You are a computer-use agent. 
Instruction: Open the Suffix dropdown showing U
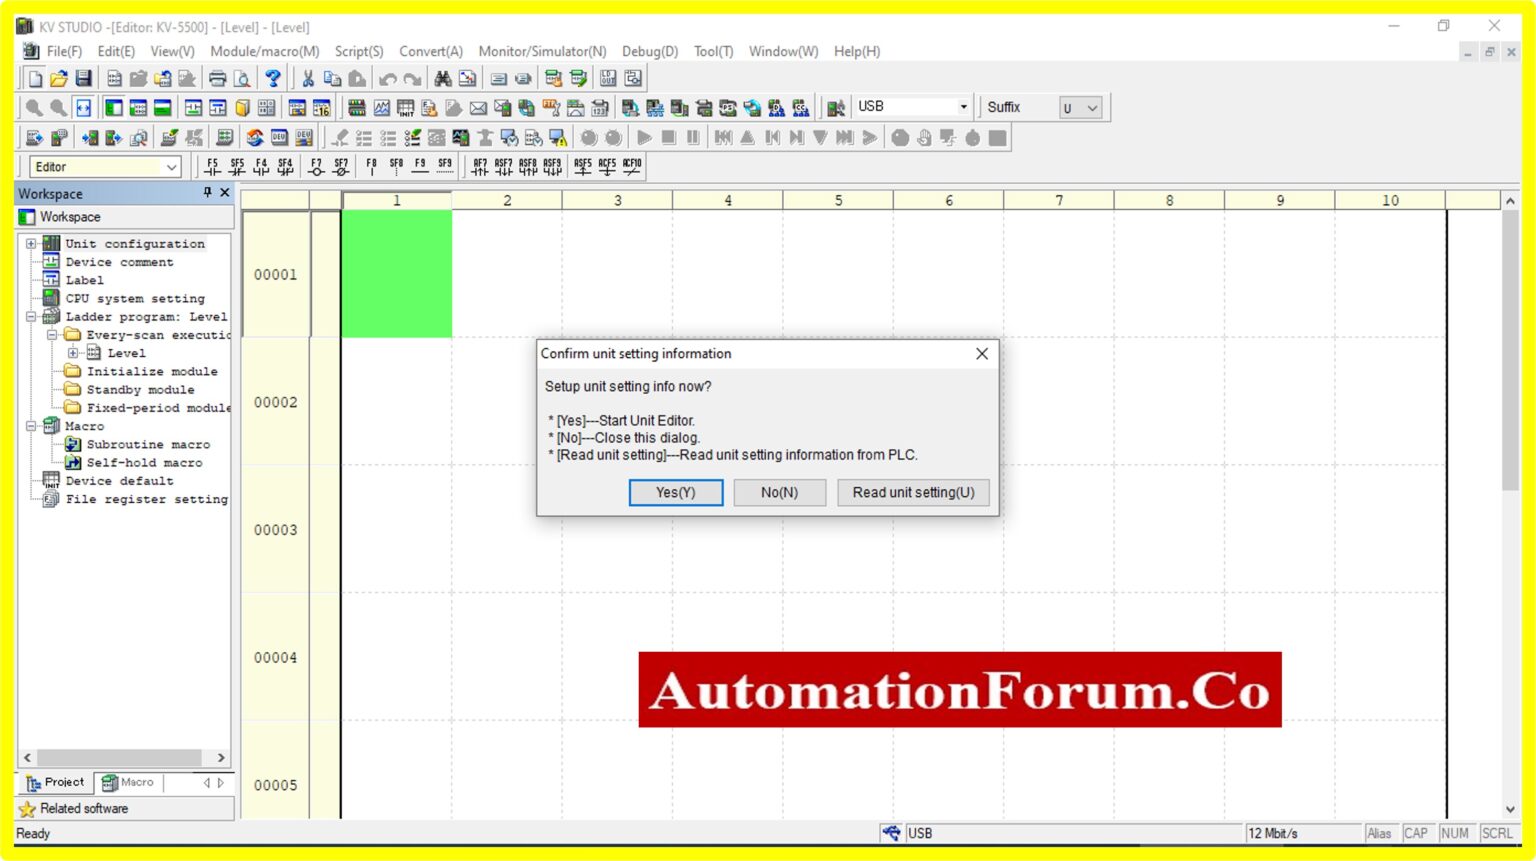(1091, 106)
